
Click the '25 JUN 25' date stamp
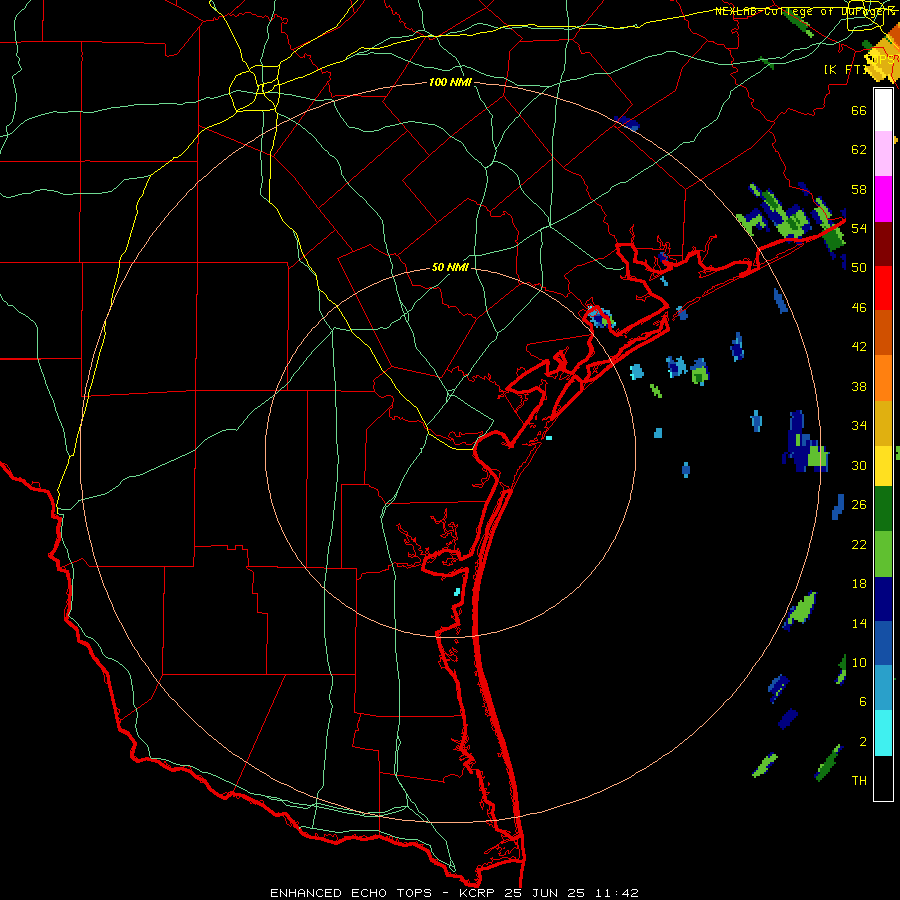[545, 893]
